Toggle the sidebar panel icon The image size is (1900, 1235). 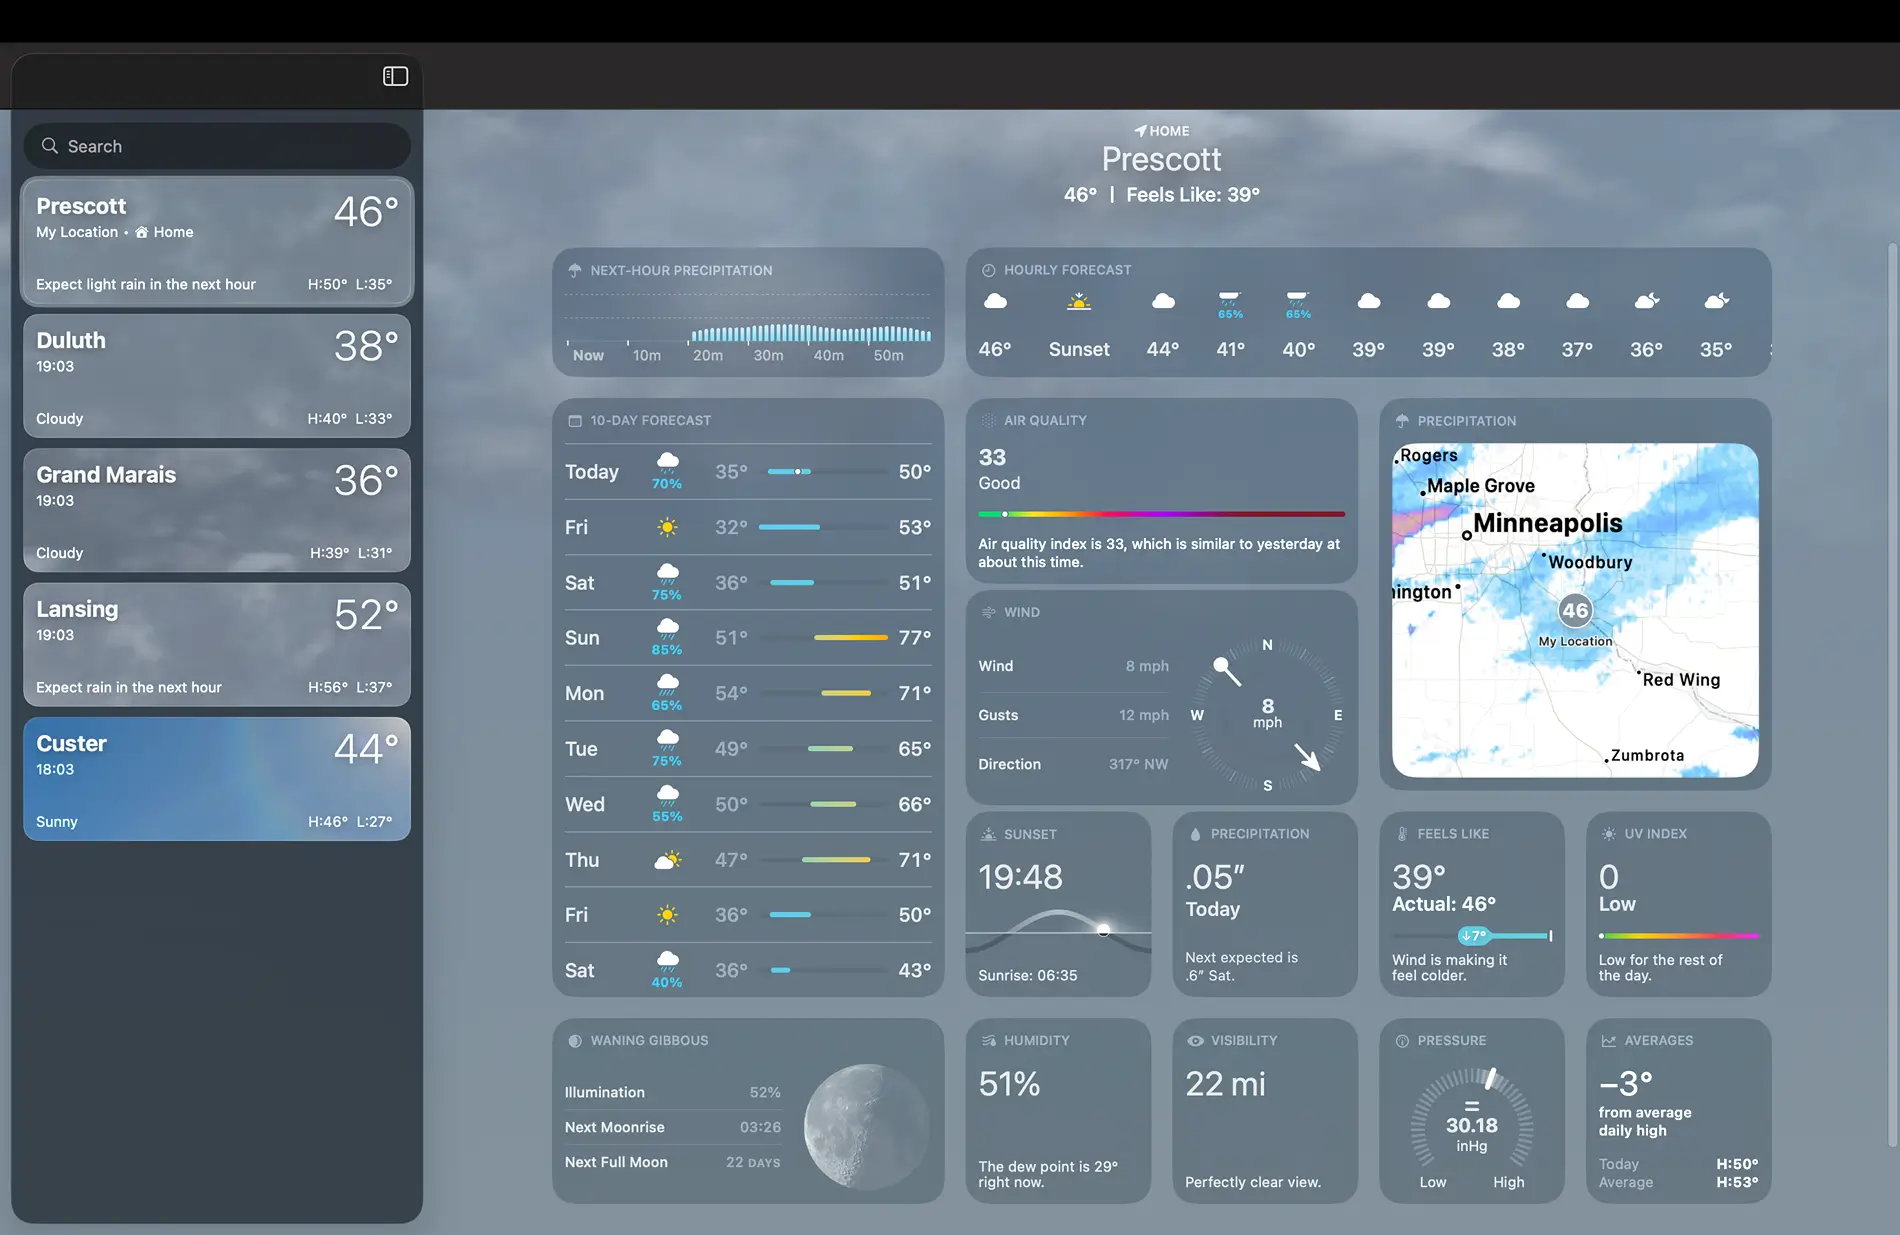pos(396,76)
